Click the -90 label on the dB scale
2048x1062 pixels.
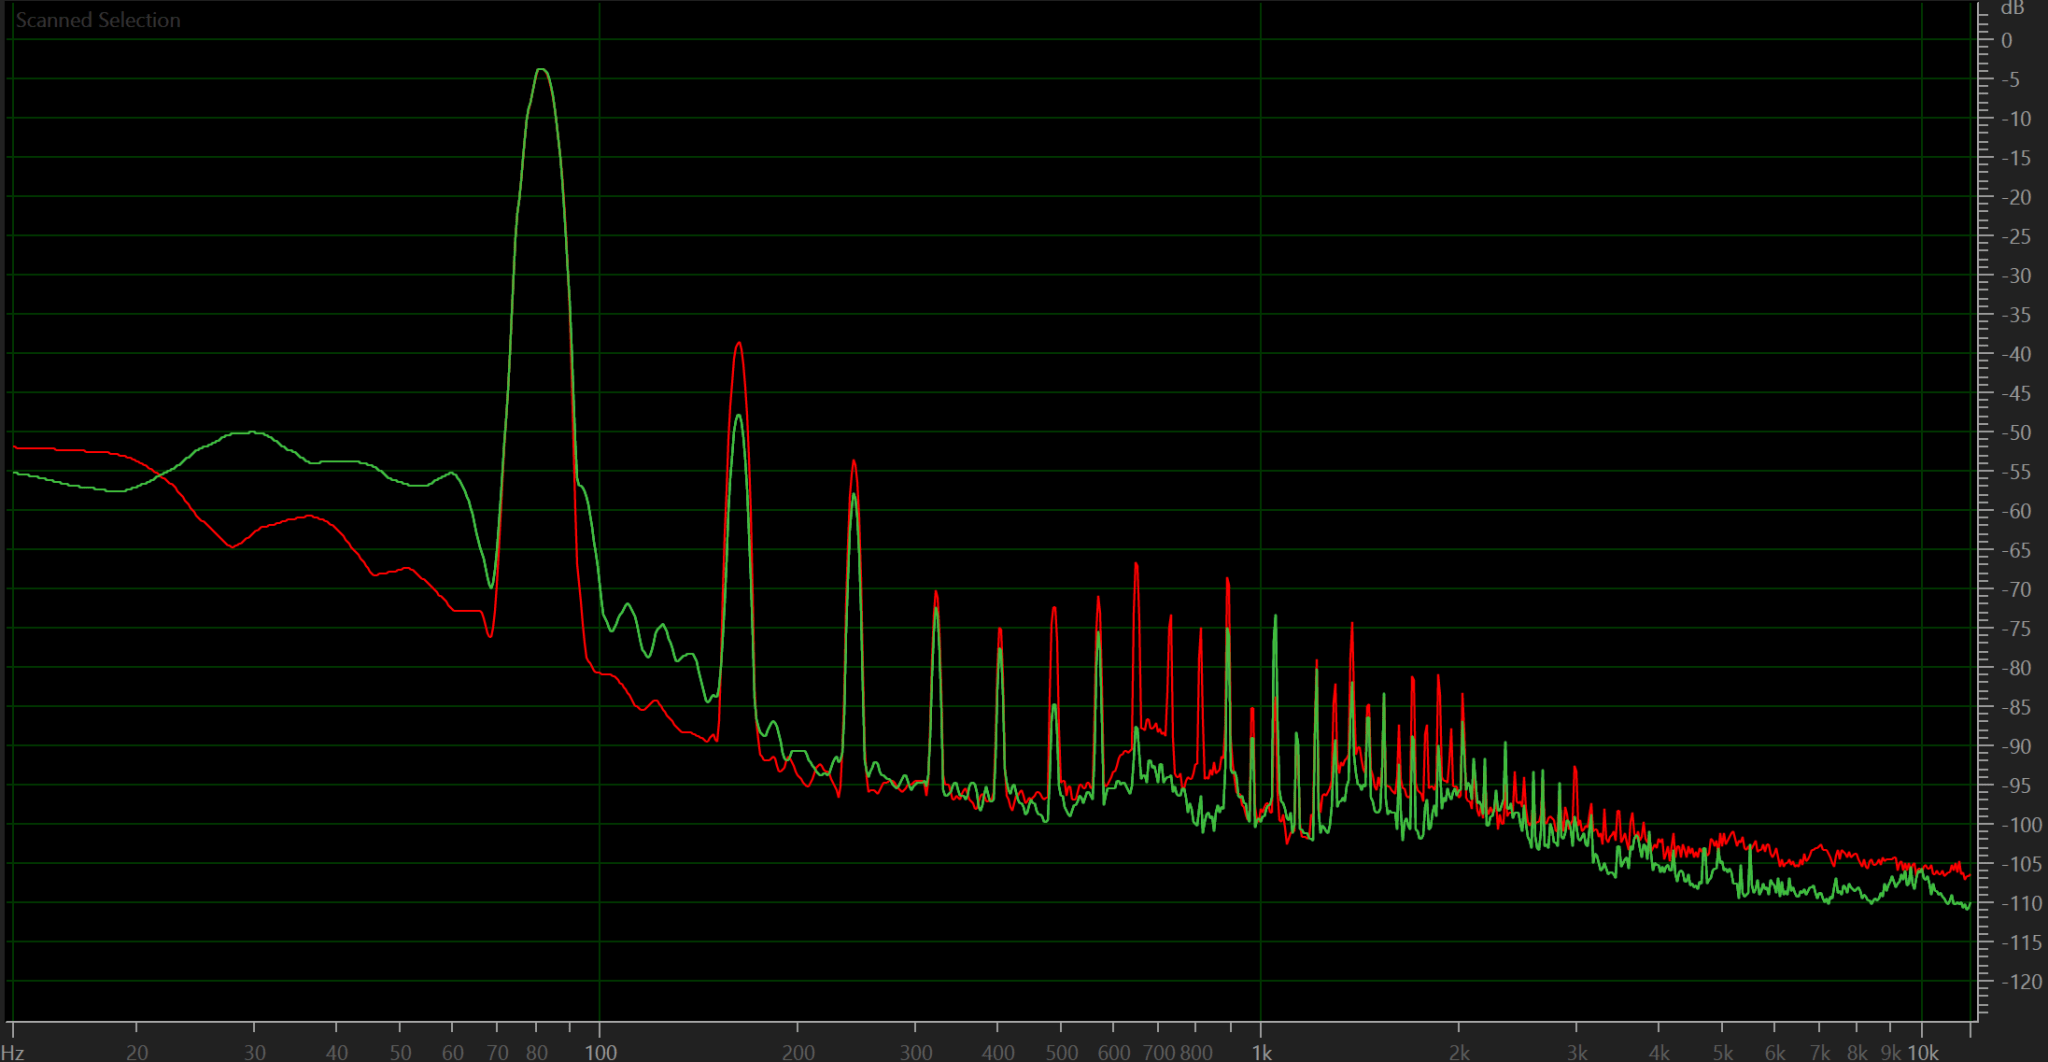tap(2016, 746)
